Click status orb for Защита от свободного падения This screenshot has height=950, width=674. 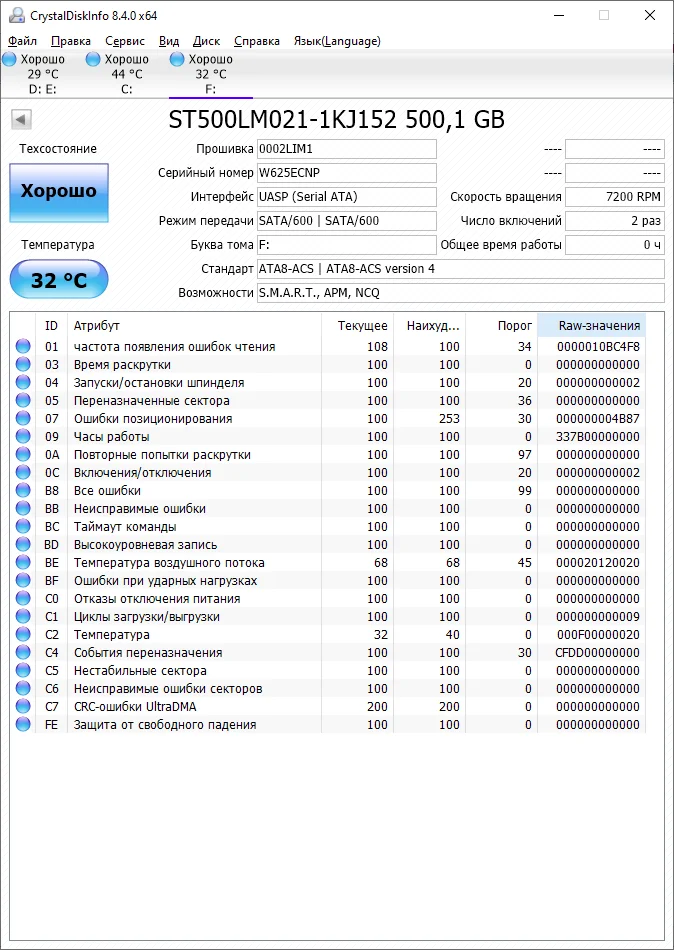[x=23, y=725]
